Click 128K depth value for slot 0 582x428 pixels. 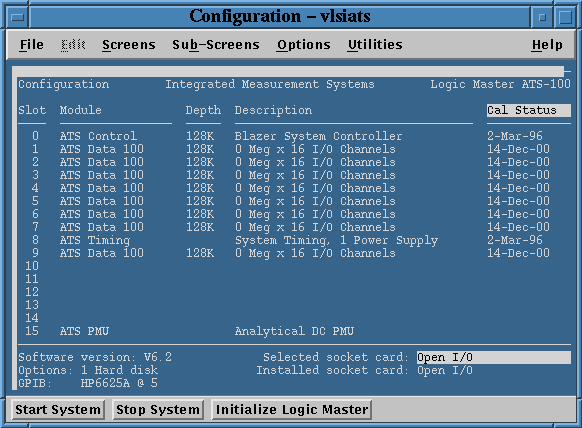pos(200,136)
